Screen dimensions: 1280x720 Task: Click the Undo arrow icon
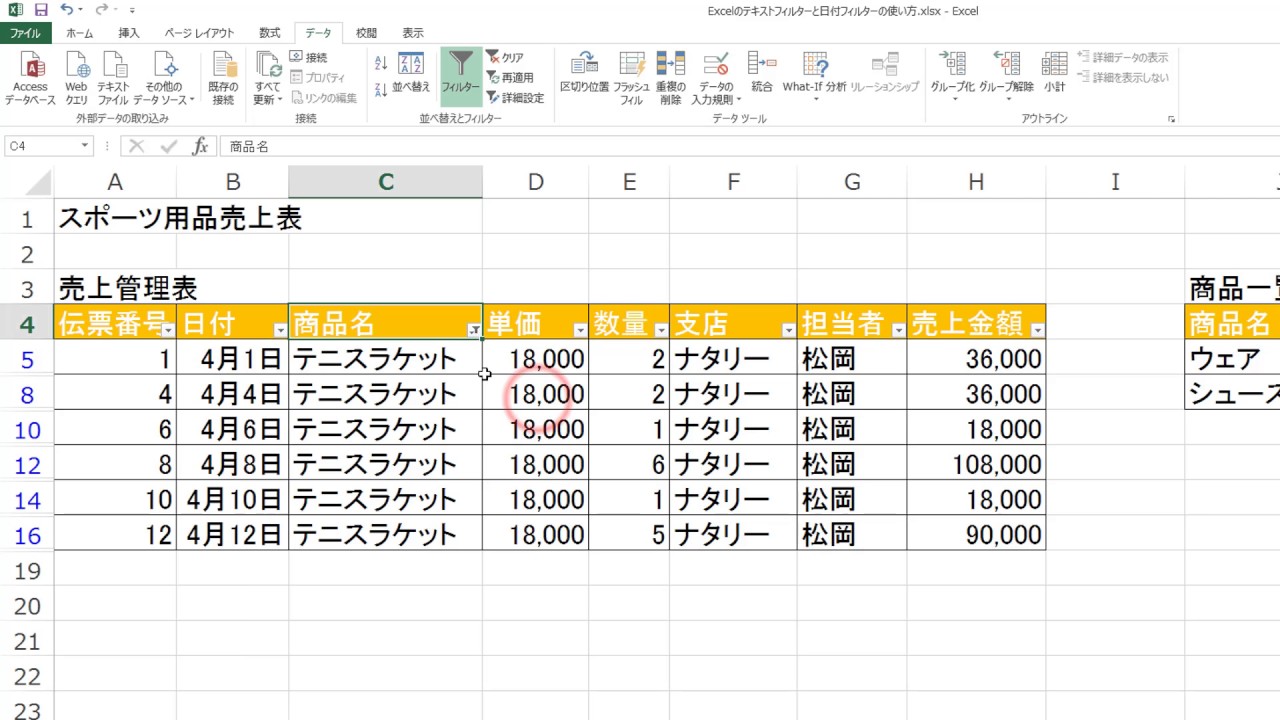[66, 11]
